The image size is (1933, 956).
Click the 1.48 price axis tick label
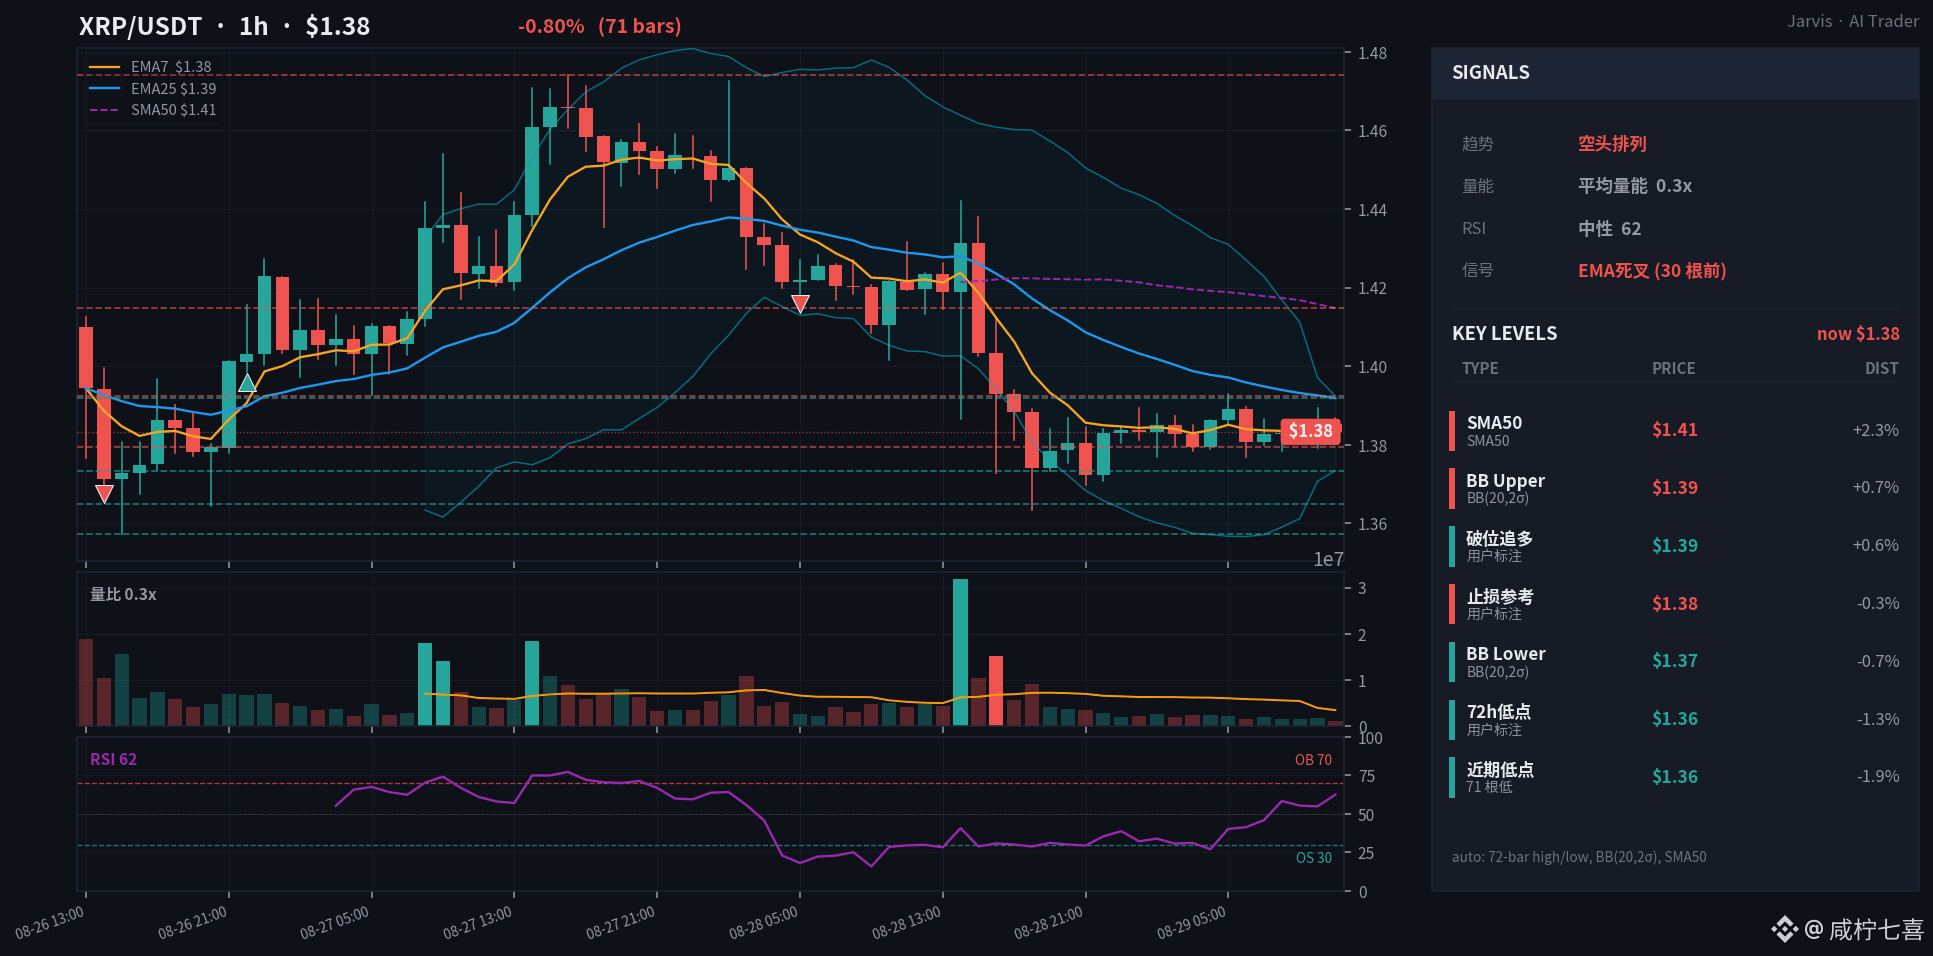[1372, 53]
